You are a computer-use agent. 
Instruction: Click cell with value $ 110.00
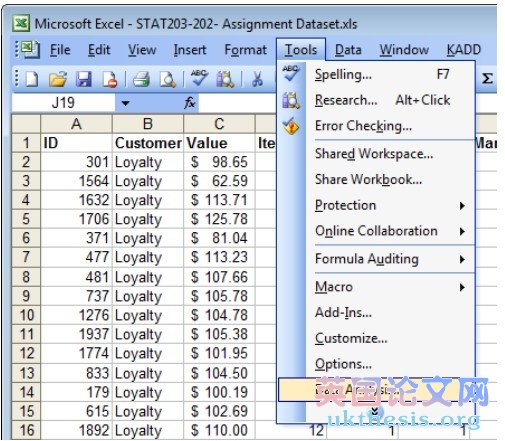click(219, 430)
